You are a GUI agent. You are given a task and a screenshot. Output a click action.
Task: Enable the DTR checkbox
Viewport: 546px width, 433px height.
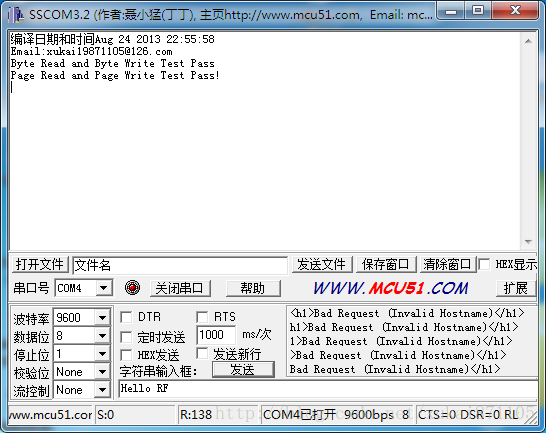tap(126, 317)
